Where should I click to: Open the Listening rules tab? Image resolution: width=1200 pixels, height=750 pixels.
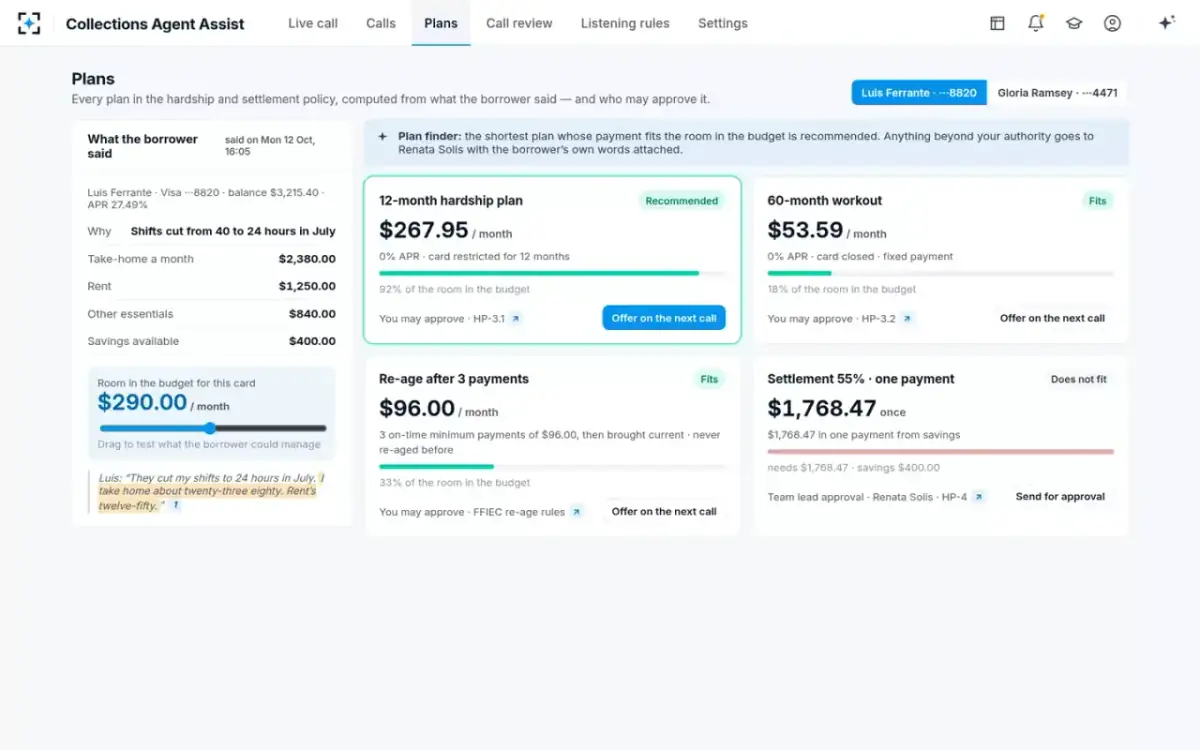coord(625,23)
